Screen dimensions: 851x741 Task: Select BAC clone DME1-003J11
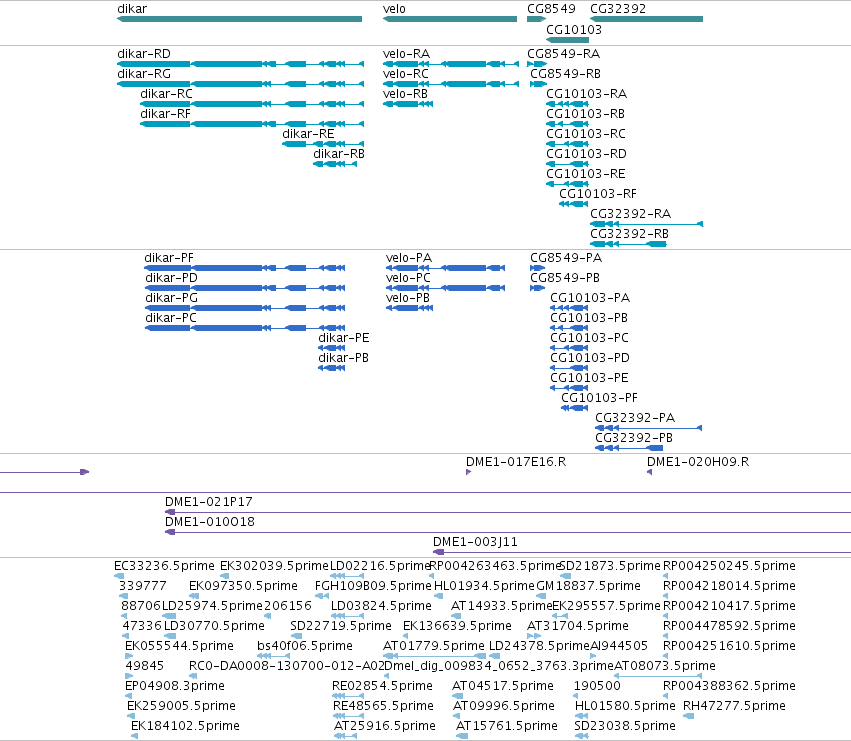(x=642, y=553)
